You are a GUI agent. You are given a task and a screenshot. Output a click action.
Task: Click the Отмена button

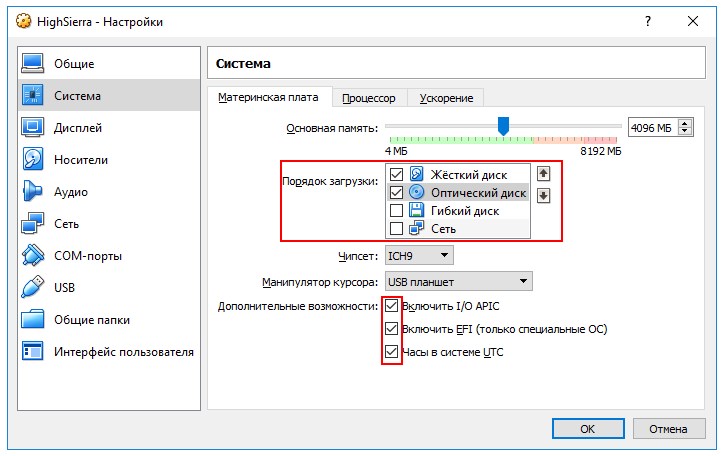668,429
